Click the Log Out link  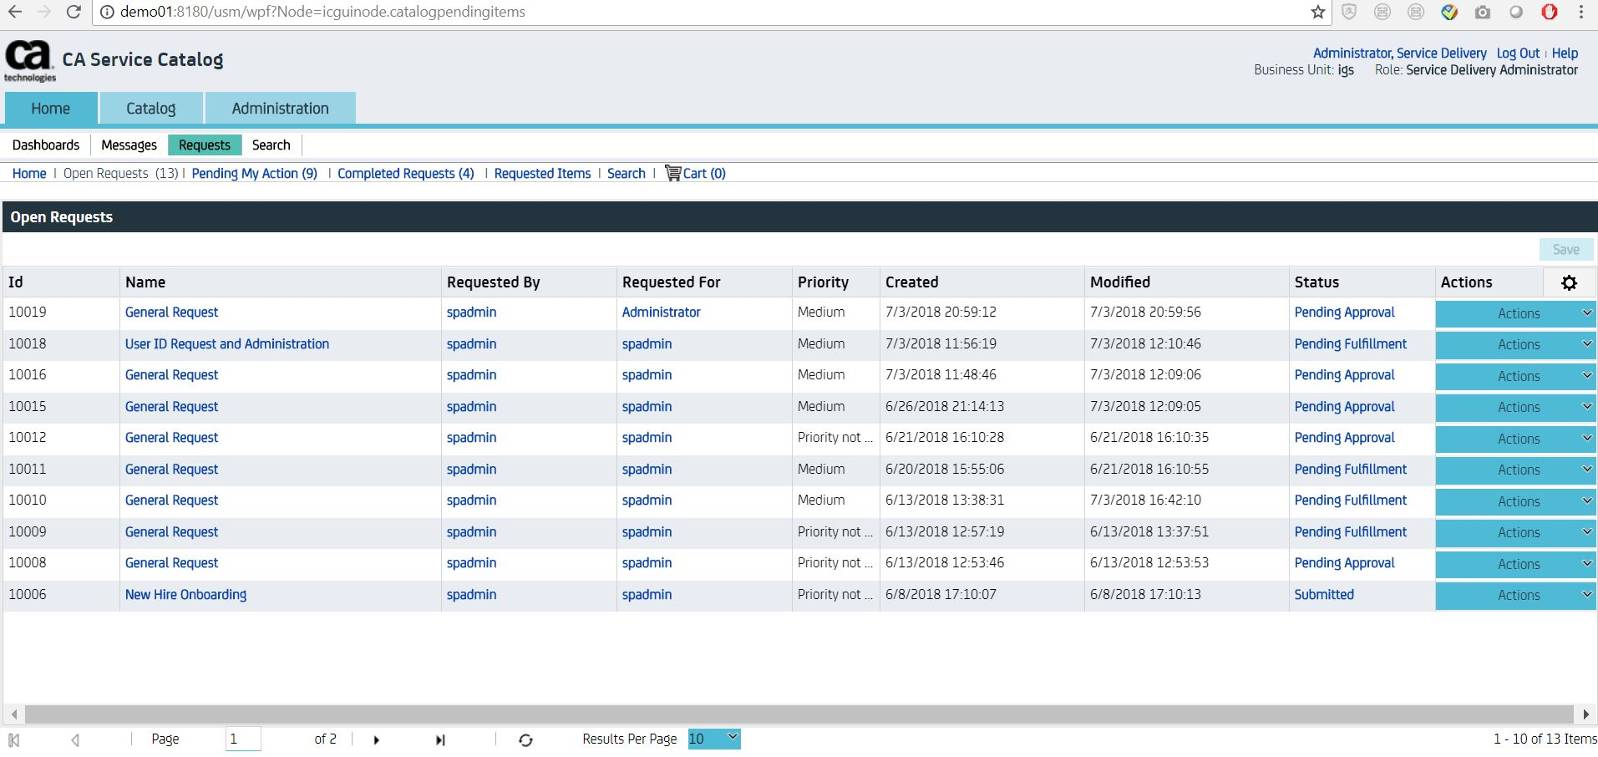click(1517, 53)
